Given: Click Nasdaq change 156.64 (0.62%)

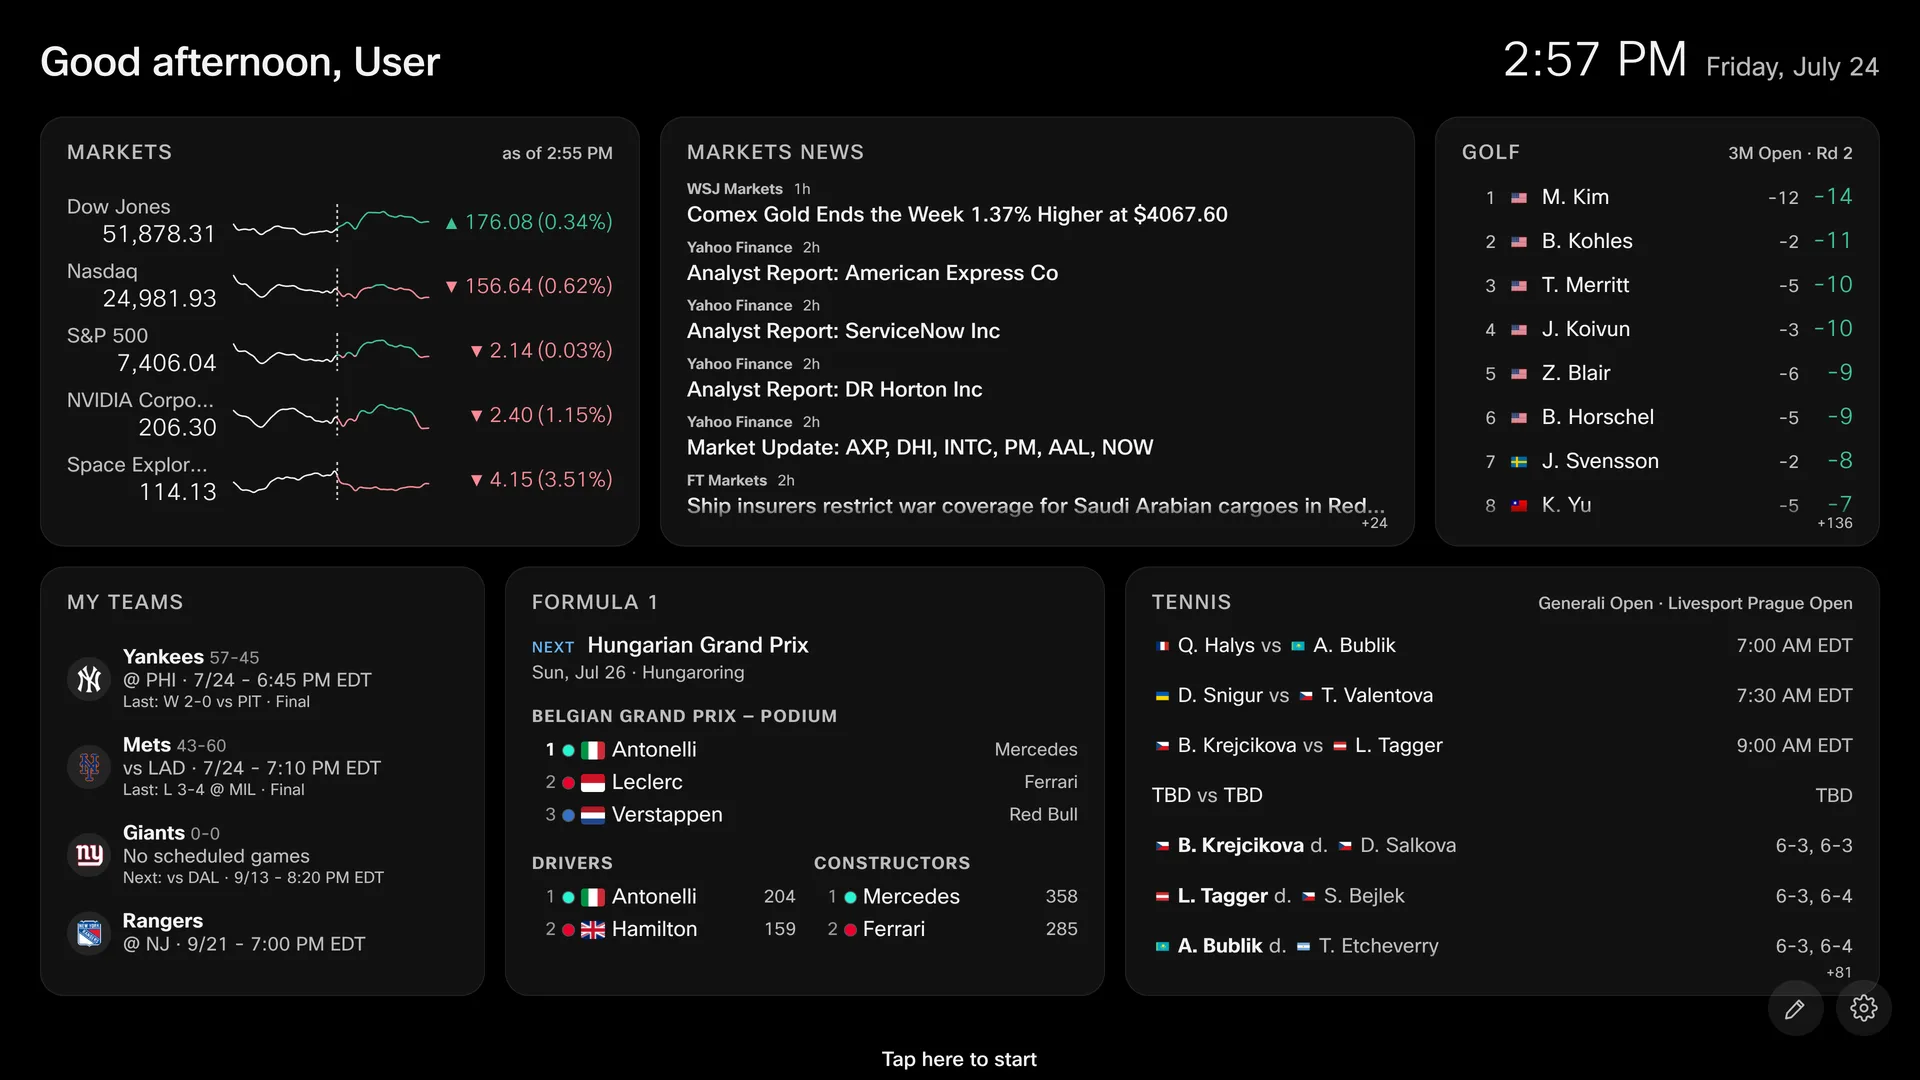Looking at the screenshot, I should pos(528,286).
